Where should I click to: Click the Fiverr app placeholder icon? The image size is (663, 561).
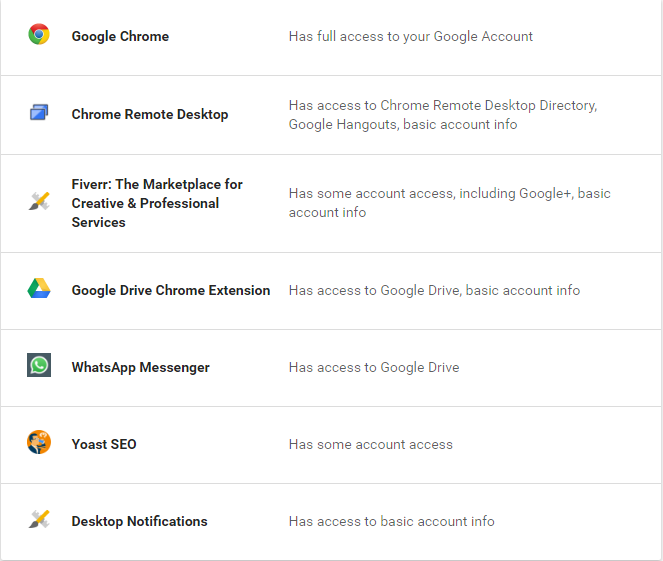click(39, 201)
